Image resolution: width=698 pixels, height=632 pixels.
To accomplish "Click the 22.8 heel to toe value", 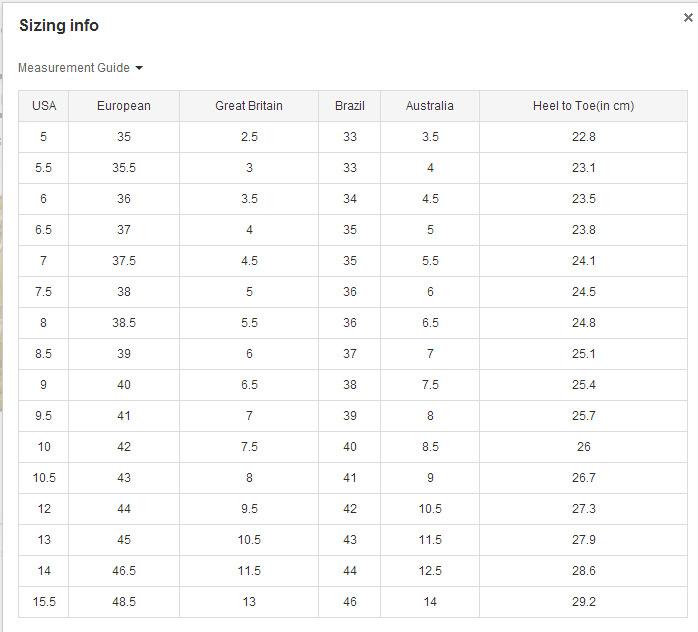I will (x=583, y=137).
